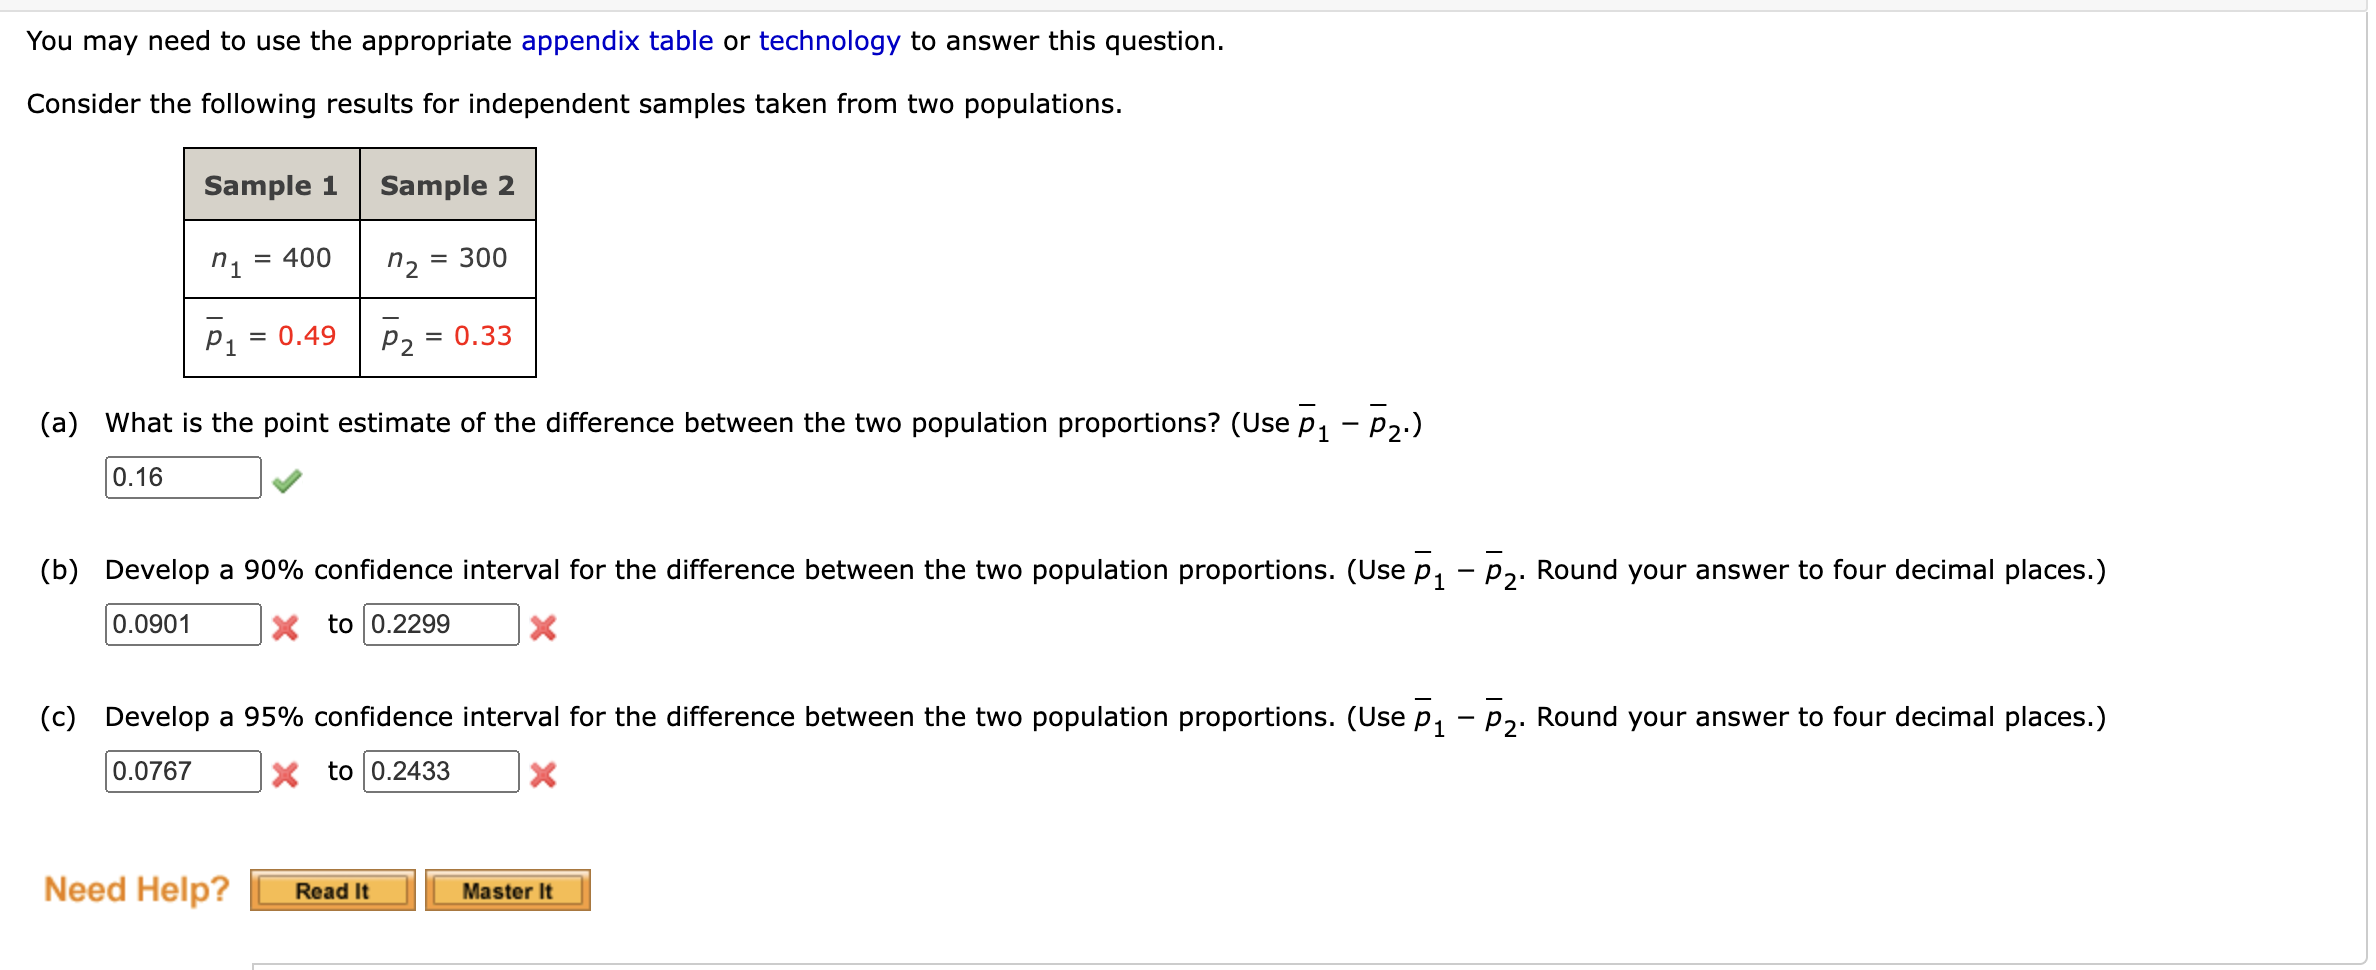This screenshot has height=970, width=2376.
Task: Click the Sample 1 column header
Action: [270, 184]
